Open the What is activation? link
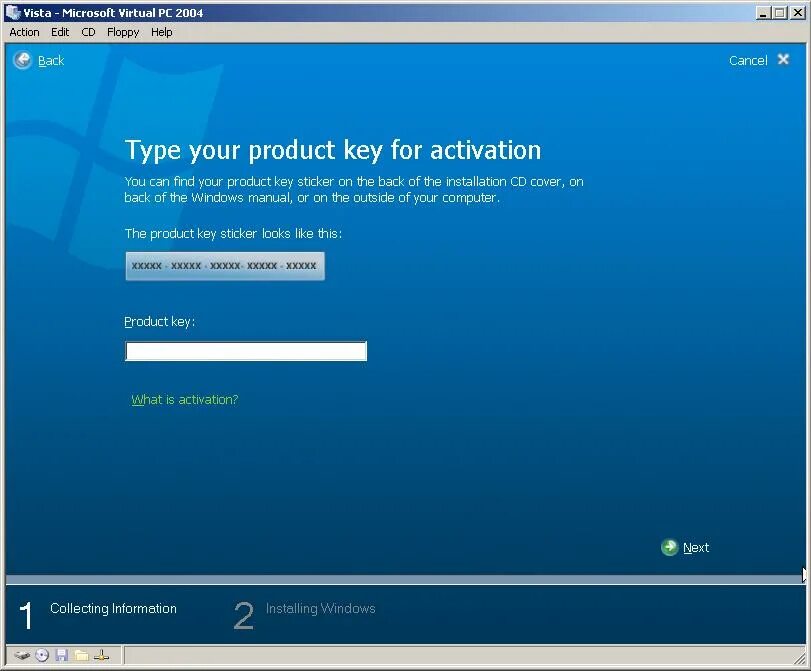Screen dimensions: 811x671 185,399
